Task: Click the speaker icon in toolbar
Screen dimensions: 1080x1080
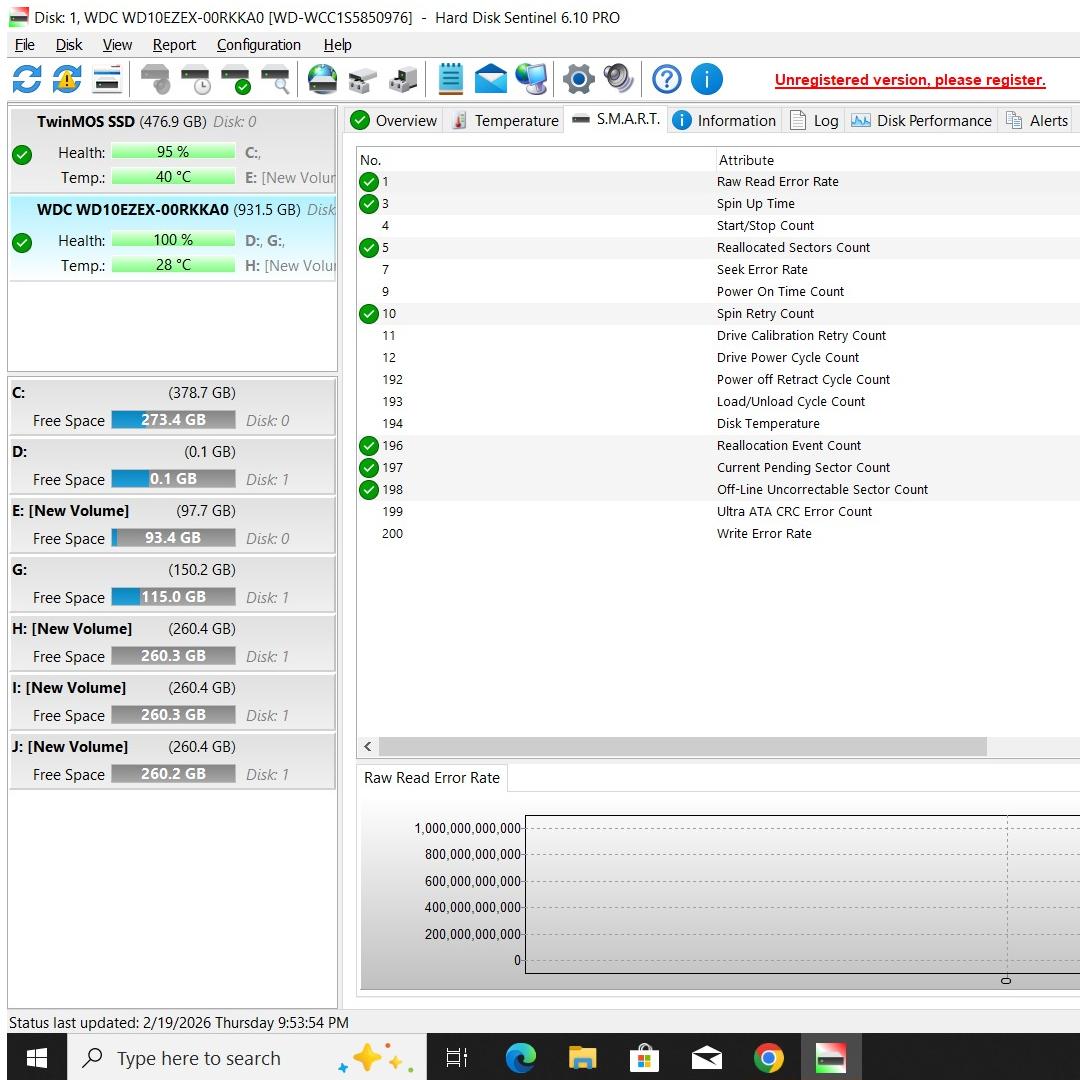Action: tap(618, 79)
